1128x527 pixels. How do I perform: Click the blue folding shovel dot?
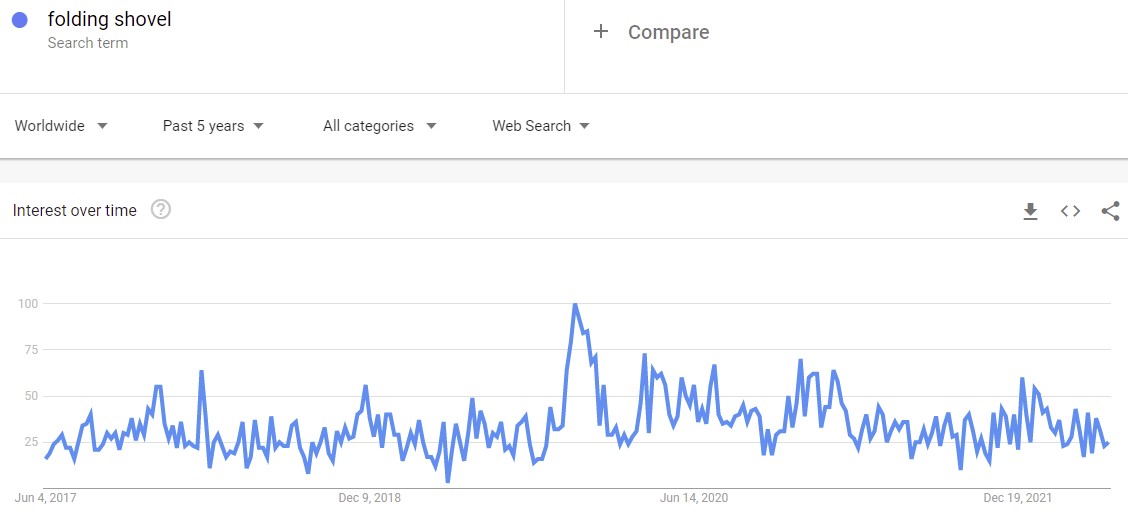pos(20,20)
